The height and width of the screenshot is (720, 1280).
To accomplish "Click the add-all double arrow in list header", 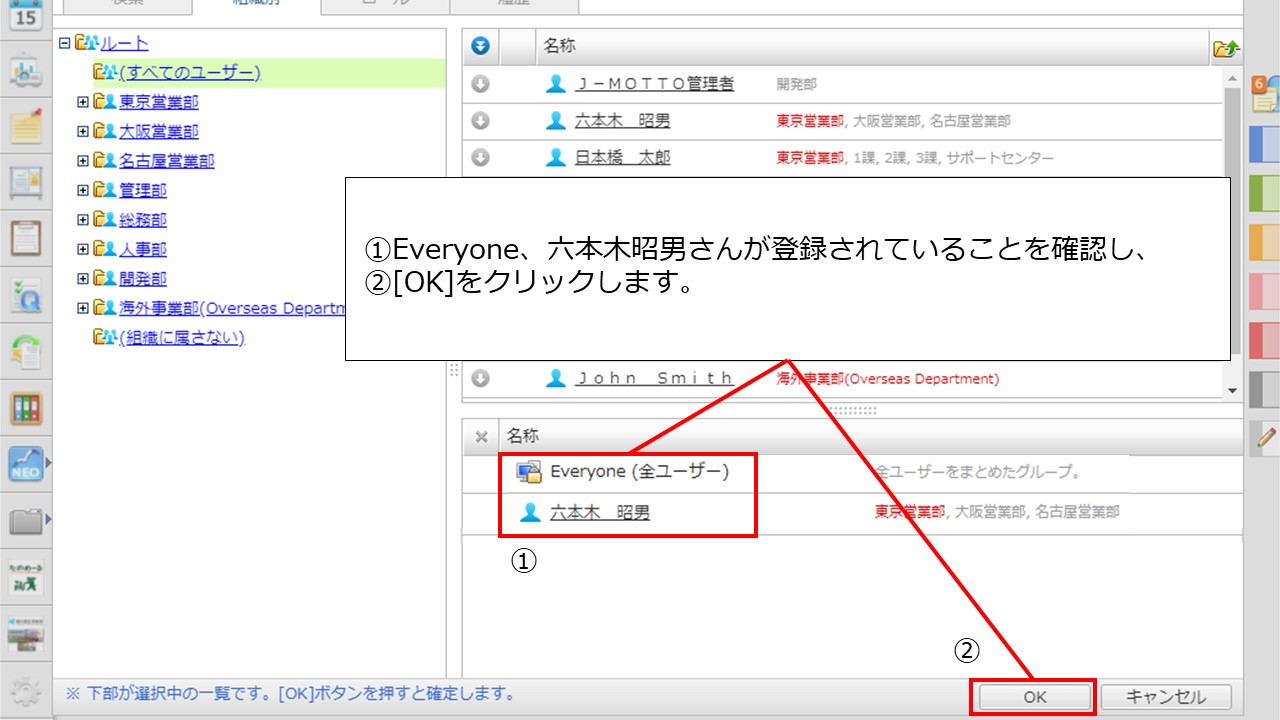I will 481,46.
